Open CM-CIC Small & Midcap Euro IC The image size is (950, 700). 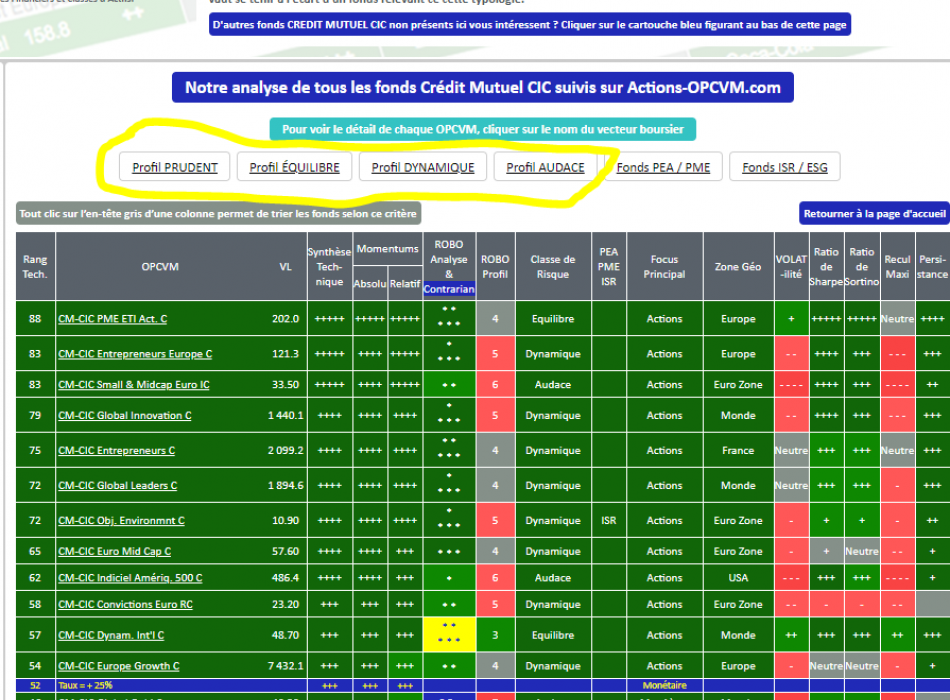(x=134, y=385)
